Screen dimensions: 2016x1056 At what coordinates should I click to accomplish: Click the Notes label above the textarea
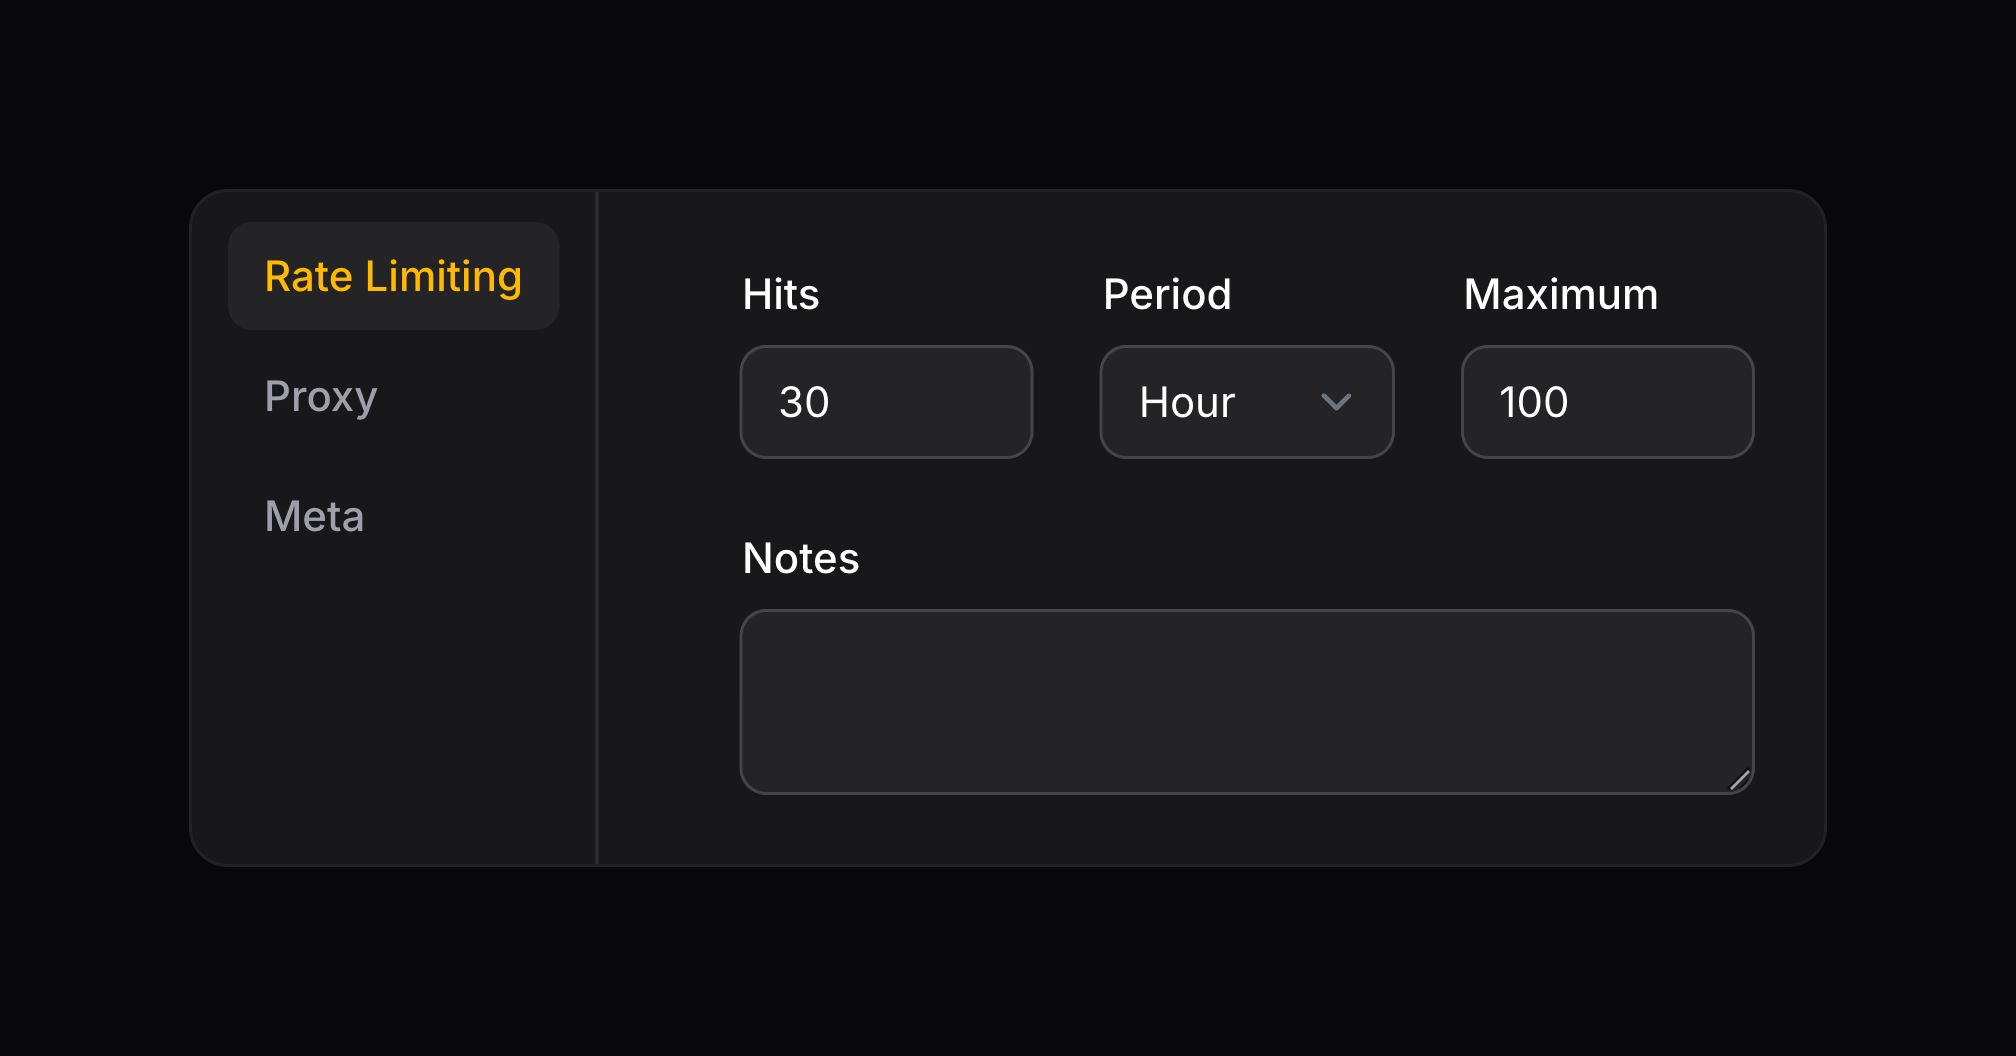799,557
